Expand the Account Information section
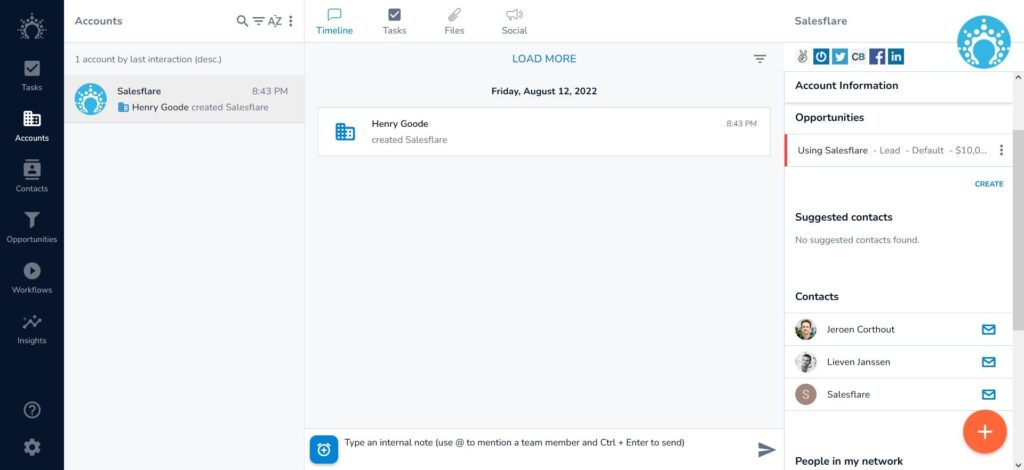The height and width of the screenshot is (470, 1024). pos(898,86)
